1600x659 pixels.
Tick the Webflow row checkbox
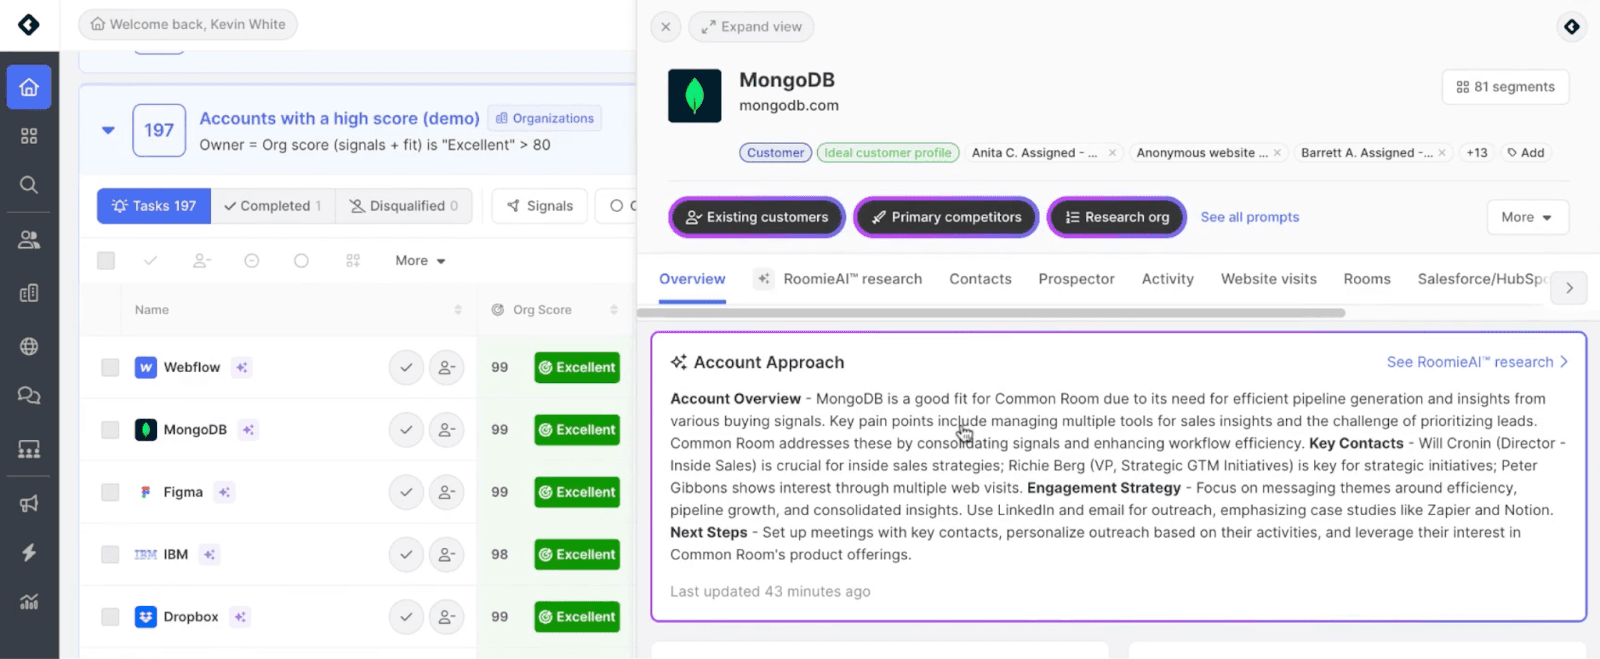(x=110, y=368)
